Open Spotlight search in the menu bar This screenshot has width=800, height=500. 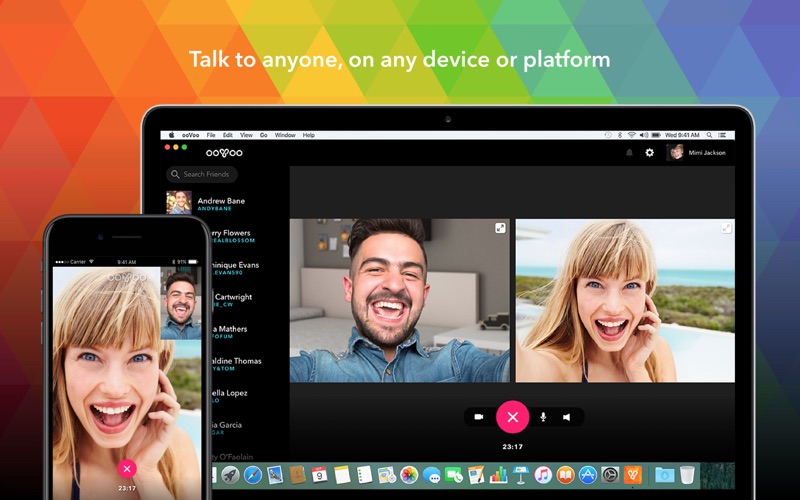[709, 135]
